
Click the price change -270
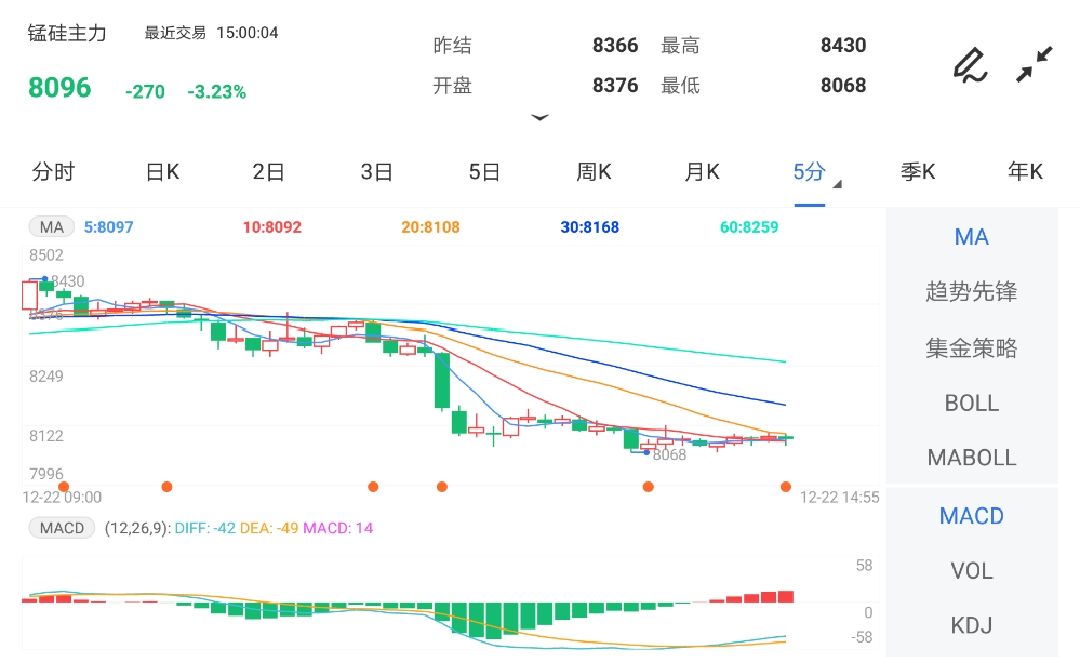point(145,92)
